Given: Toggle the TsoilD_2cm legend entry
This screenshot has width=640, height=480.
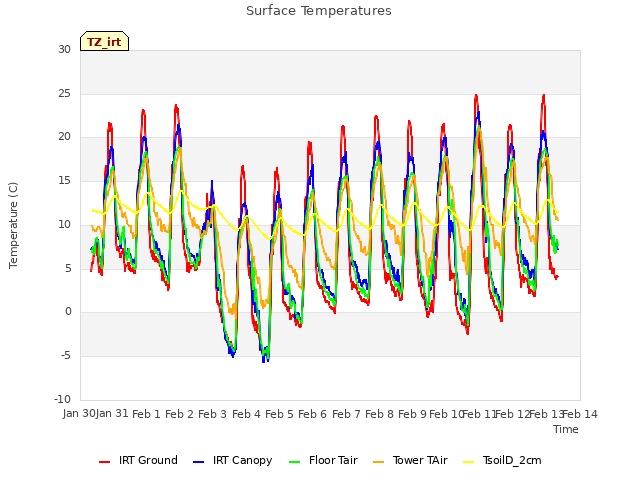Looking at the screenshot, I should pyautogui.click(x=502, y=460).
